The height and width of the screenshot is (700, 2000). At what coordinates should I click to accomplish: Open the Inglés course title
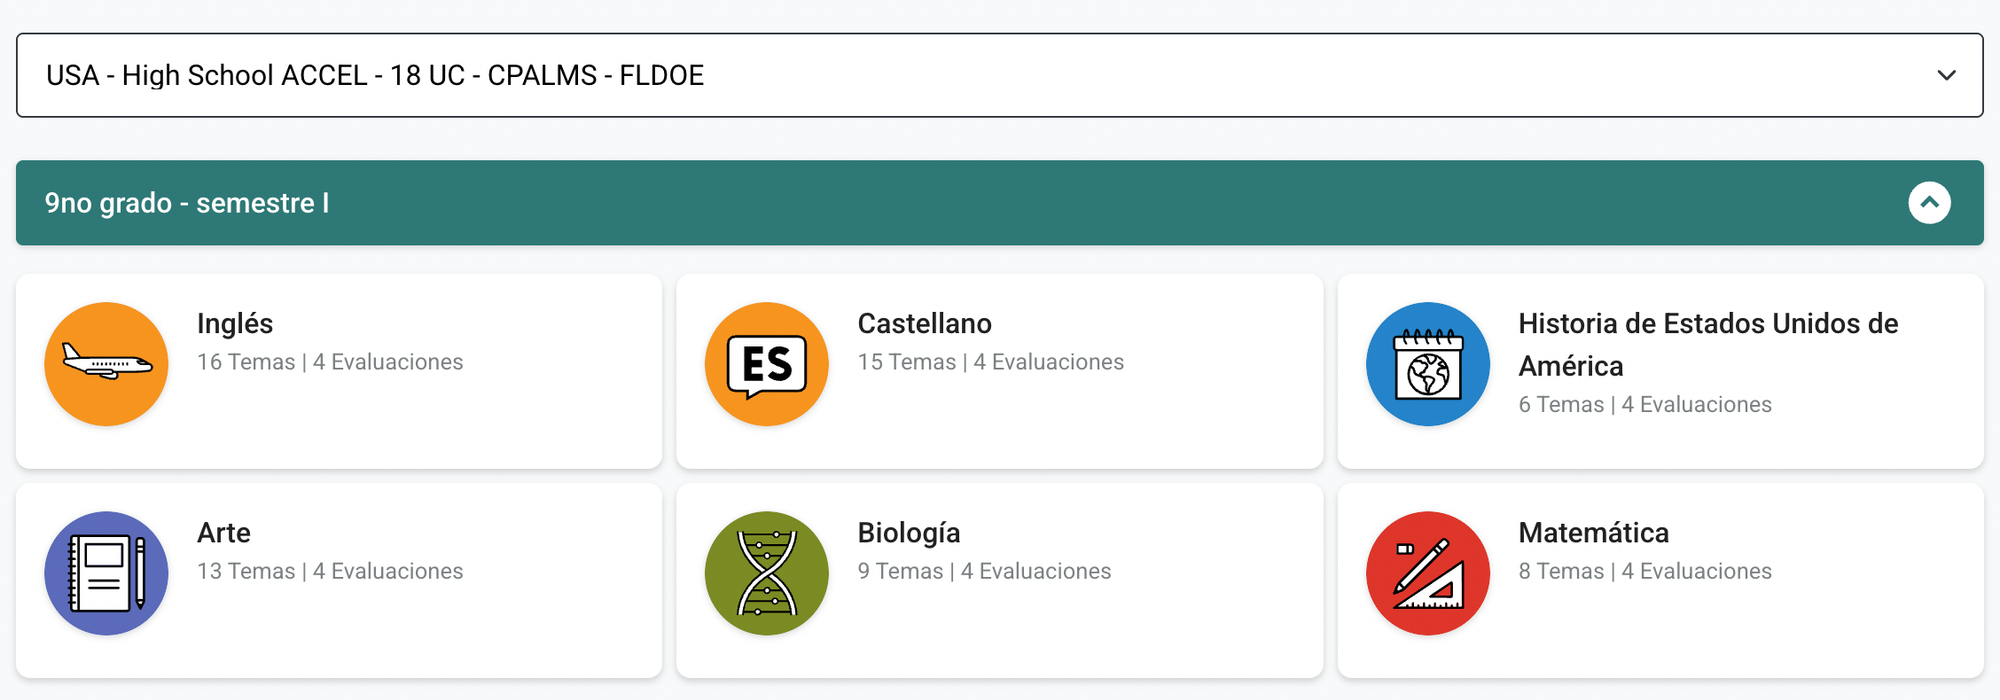pos(235,324)
